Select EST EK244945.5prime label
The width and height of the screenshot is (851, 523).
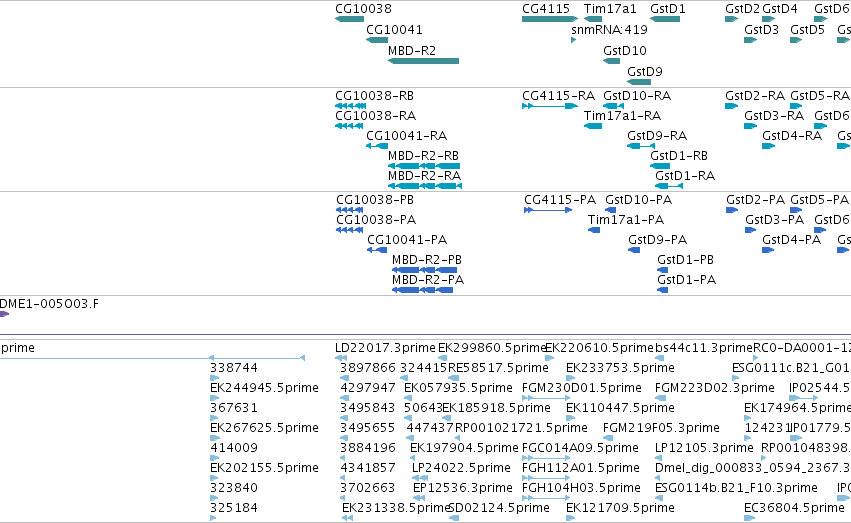pos(264,388)
